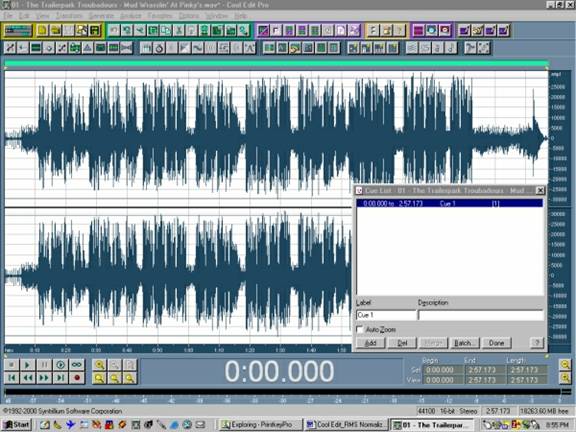Screen dimensions: 576x432
Task: Click the question mark help toolbar icon
Action: 399,30
